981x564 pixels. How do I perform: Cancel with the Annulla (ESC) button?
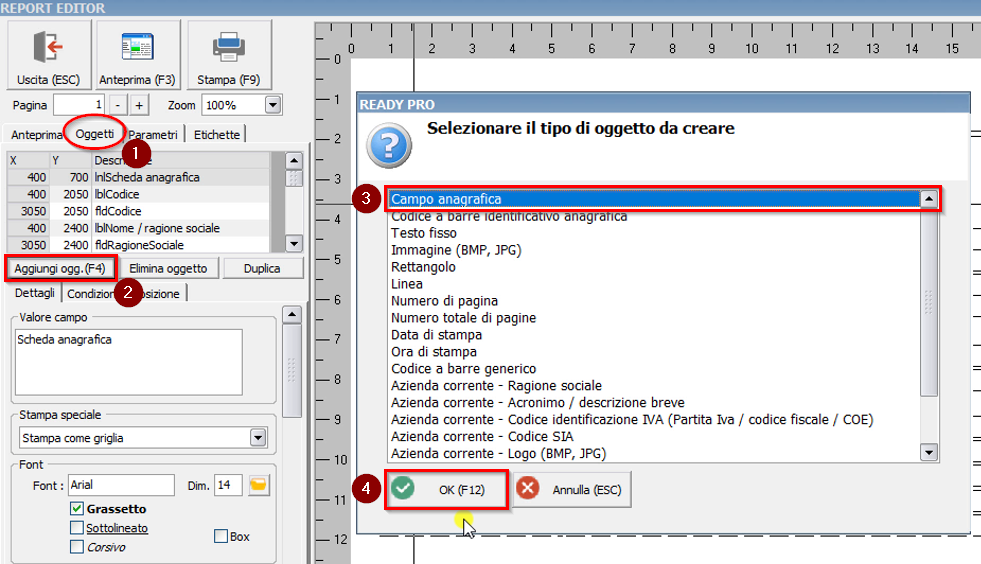(572, 489)
